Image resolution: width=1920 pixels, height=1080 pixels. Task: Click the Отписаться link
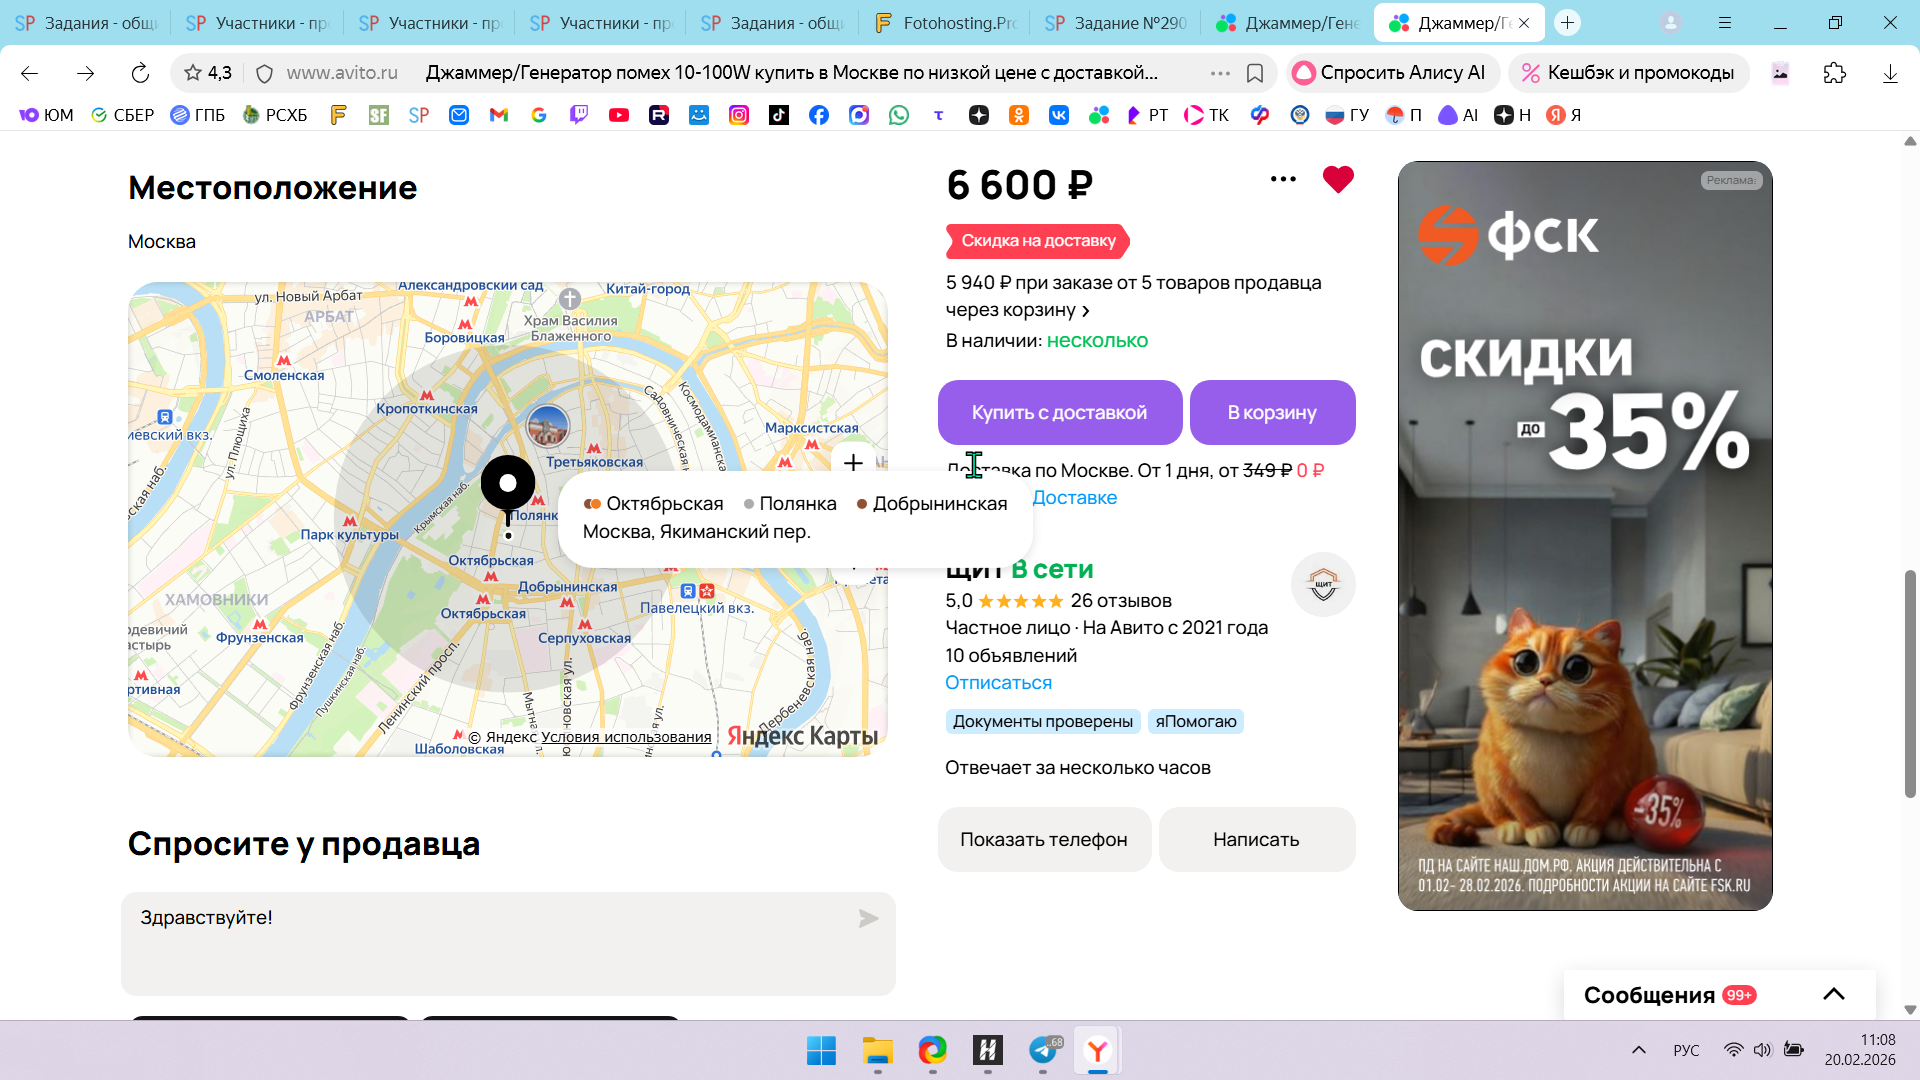(998, 683)
